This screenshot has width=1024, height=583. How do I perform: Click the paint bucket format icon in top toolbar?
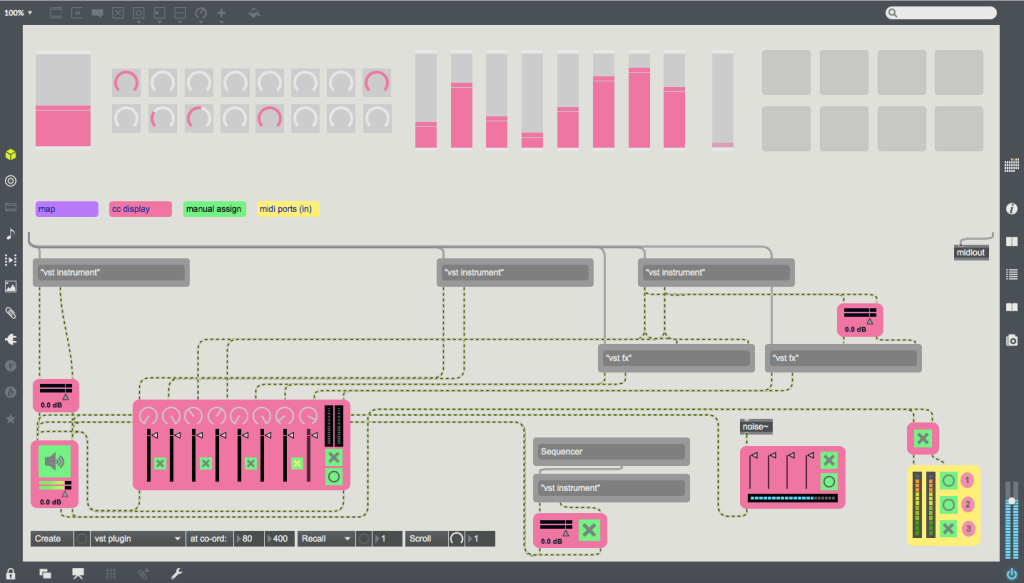point(254,14)
